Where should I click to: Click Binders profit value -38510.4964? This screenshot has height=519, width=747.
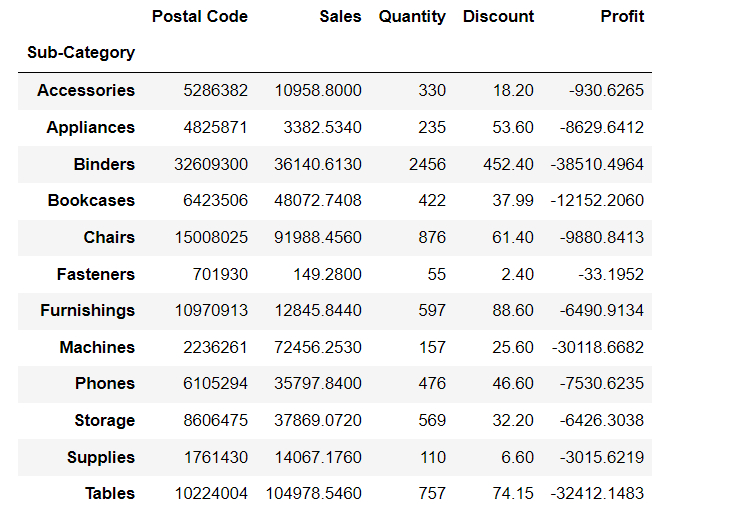(x=597, y=164)
